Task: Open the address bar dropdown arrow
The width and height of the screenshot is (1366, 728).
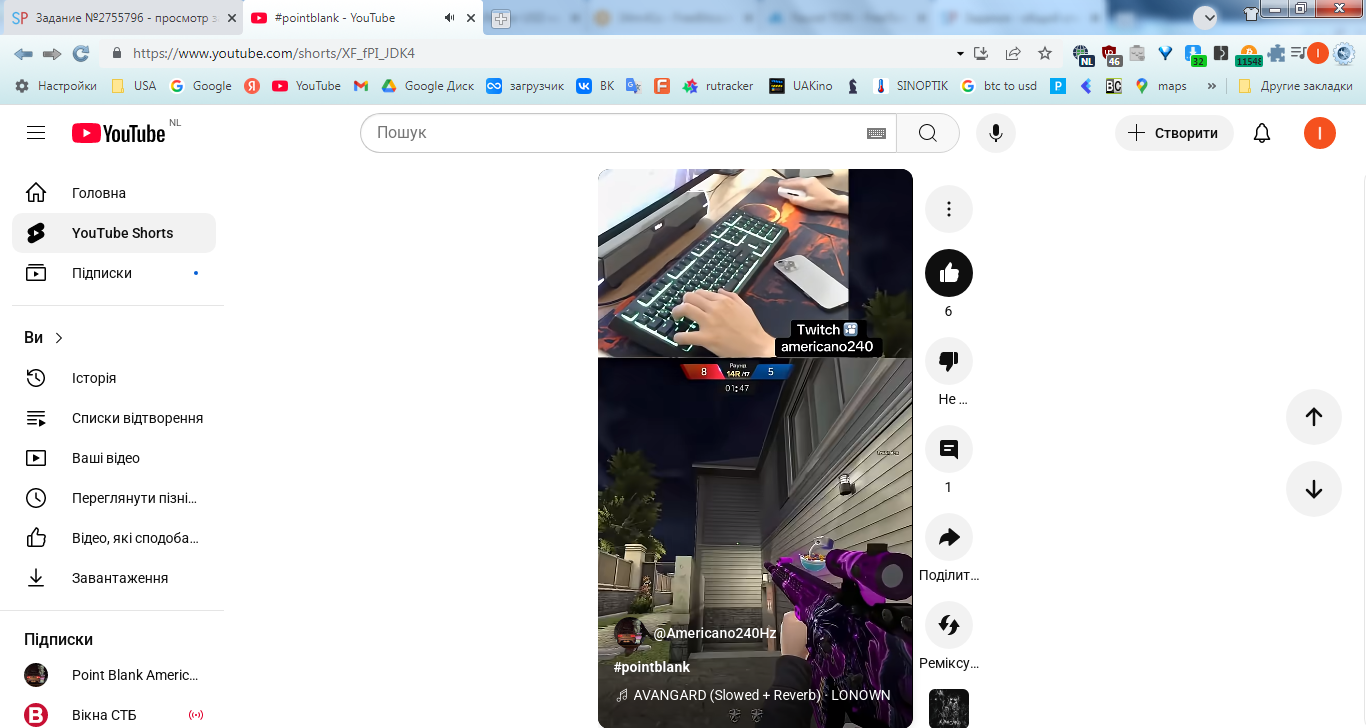Action: click(x=960, y=53)
